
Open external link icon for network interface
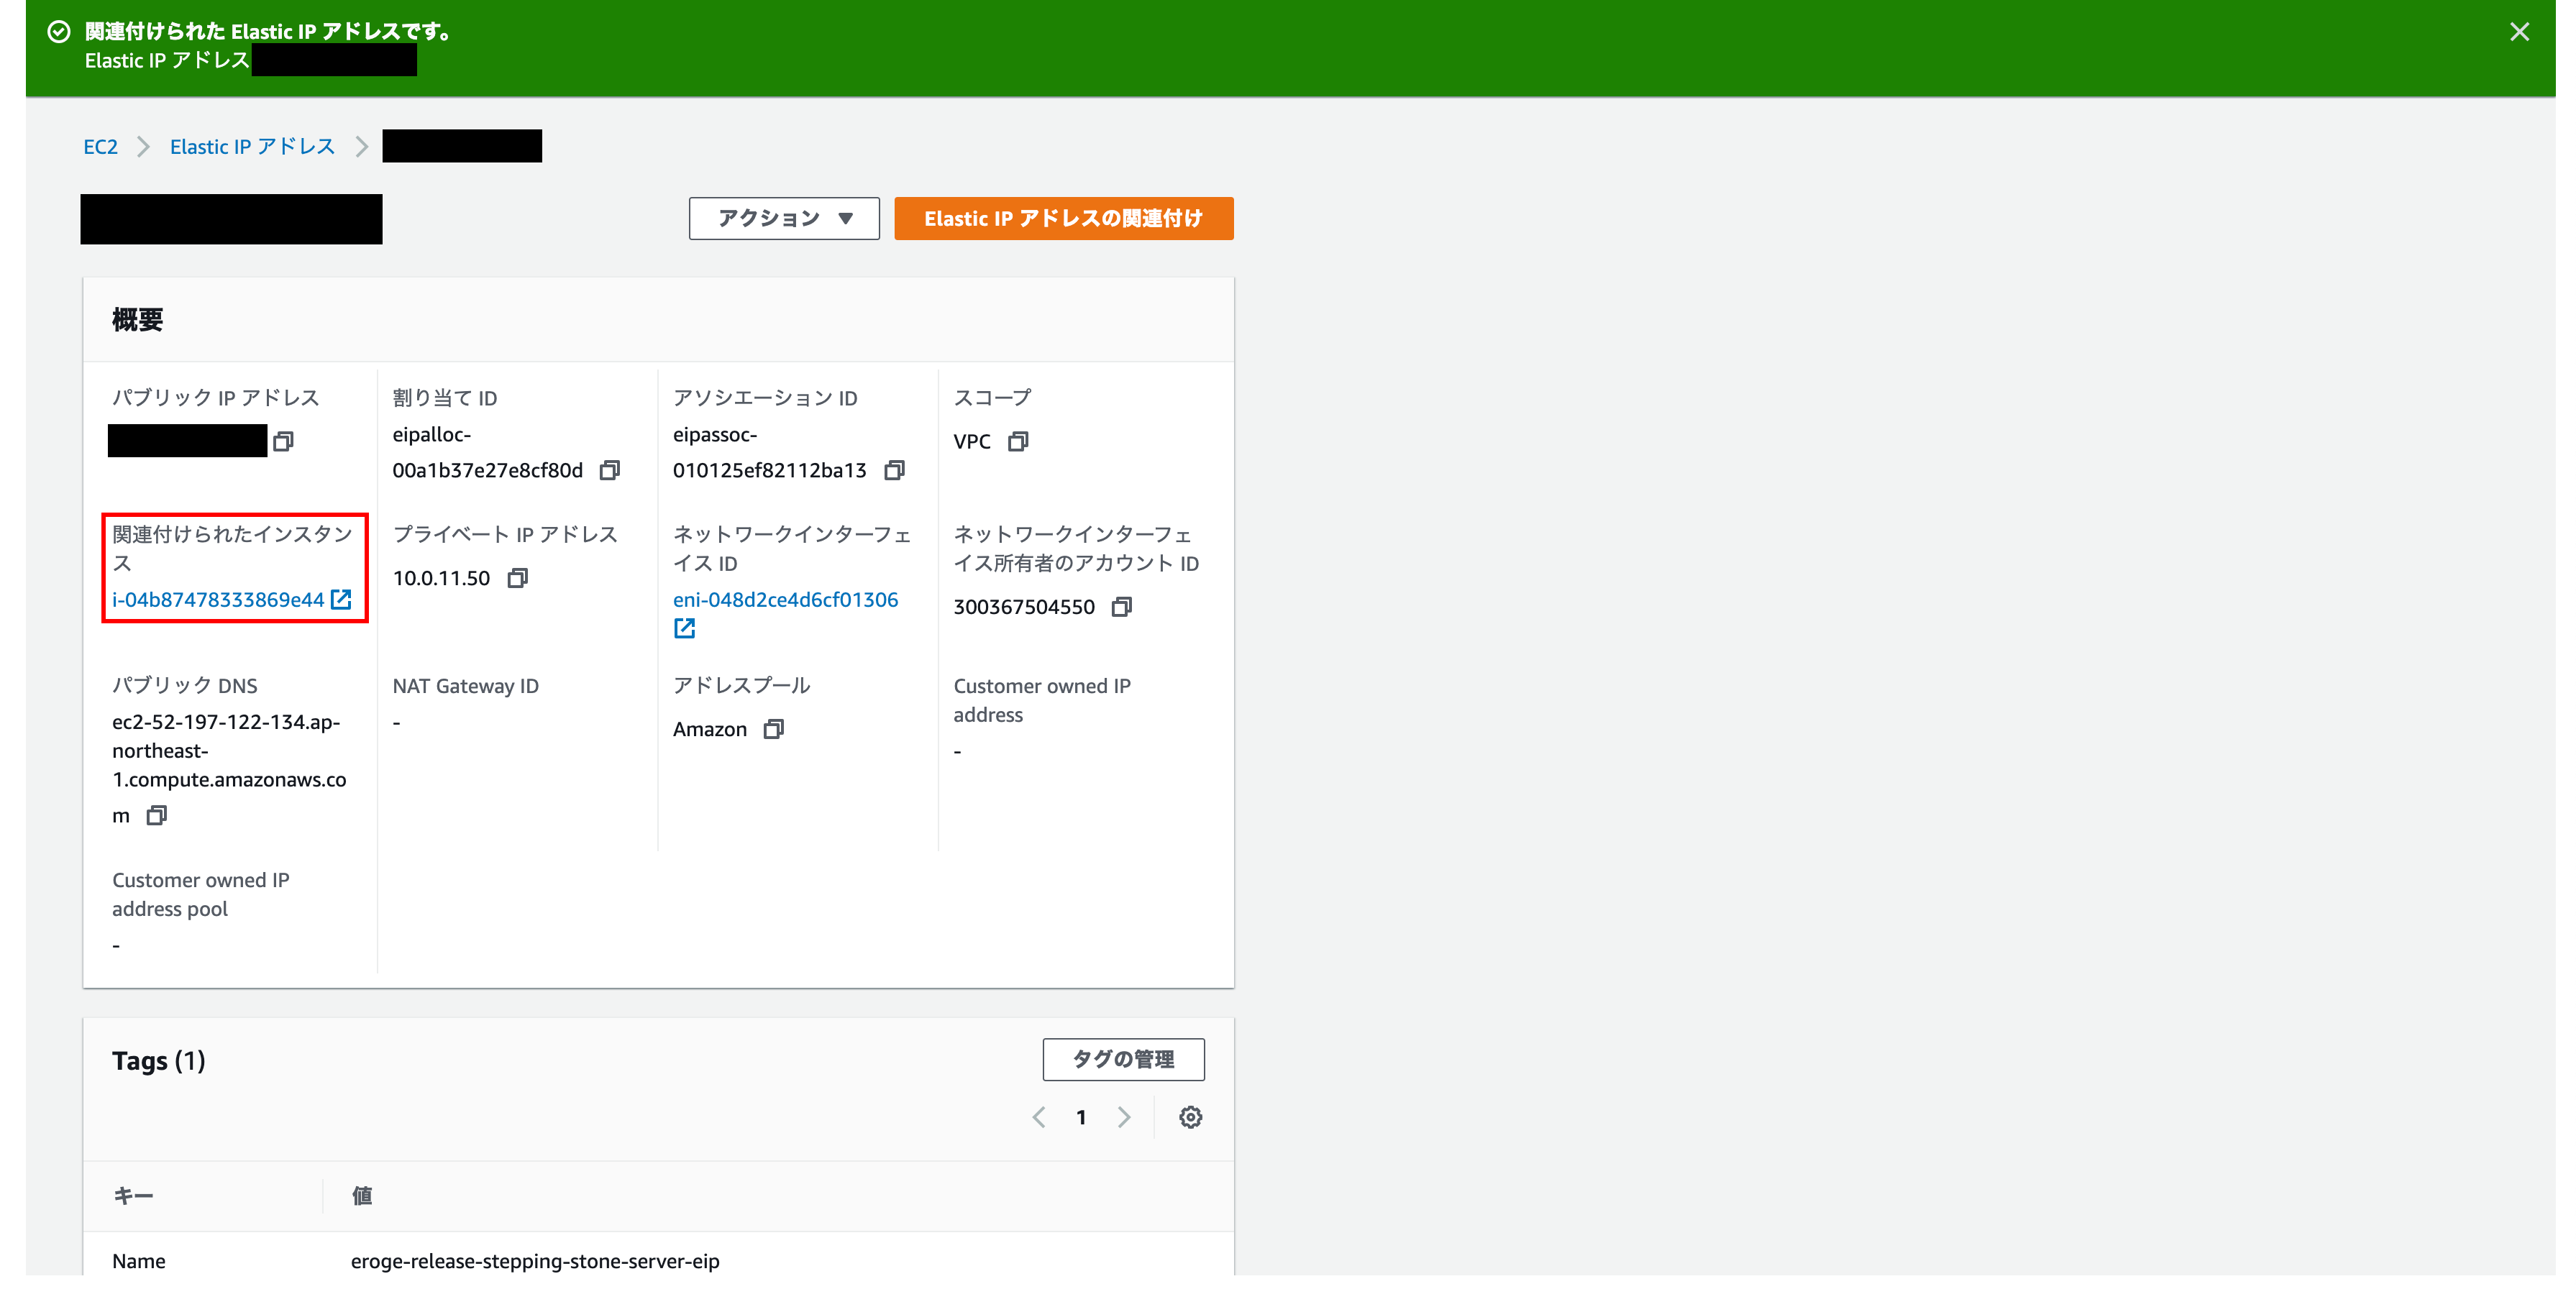click(x=684, y=628)
